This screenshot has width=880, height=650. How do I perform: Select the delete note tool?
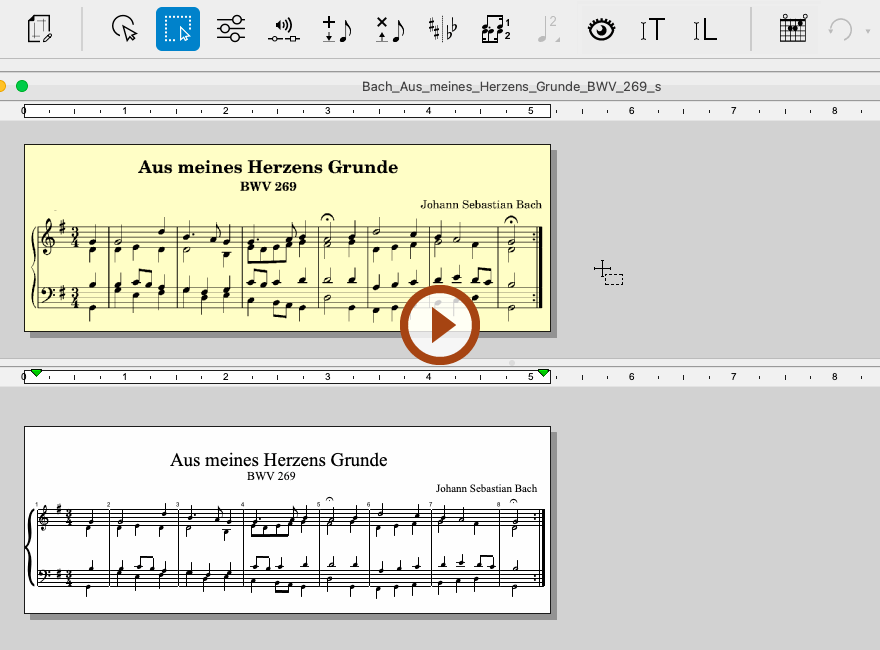pyautogui.click(x=389, y=29)
